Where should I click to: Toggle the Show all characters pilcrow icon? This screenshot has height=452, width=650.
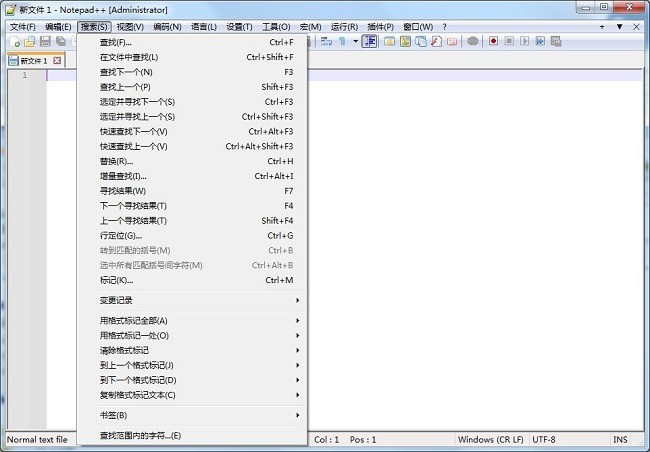[342, 41]
